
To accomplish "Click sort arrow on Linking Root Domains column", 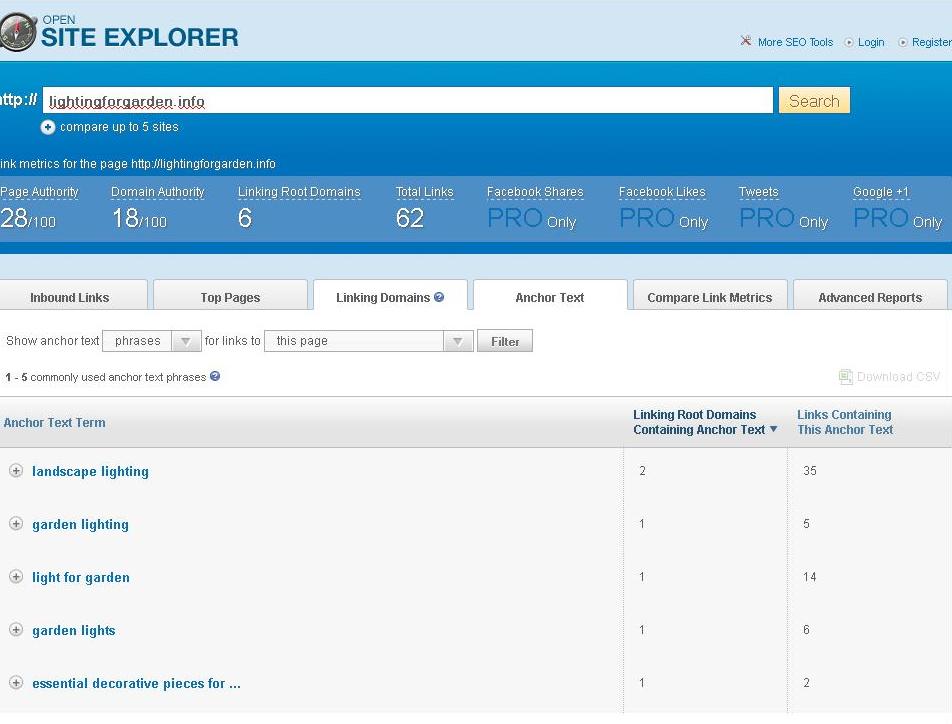I will [x=773, y=430].
